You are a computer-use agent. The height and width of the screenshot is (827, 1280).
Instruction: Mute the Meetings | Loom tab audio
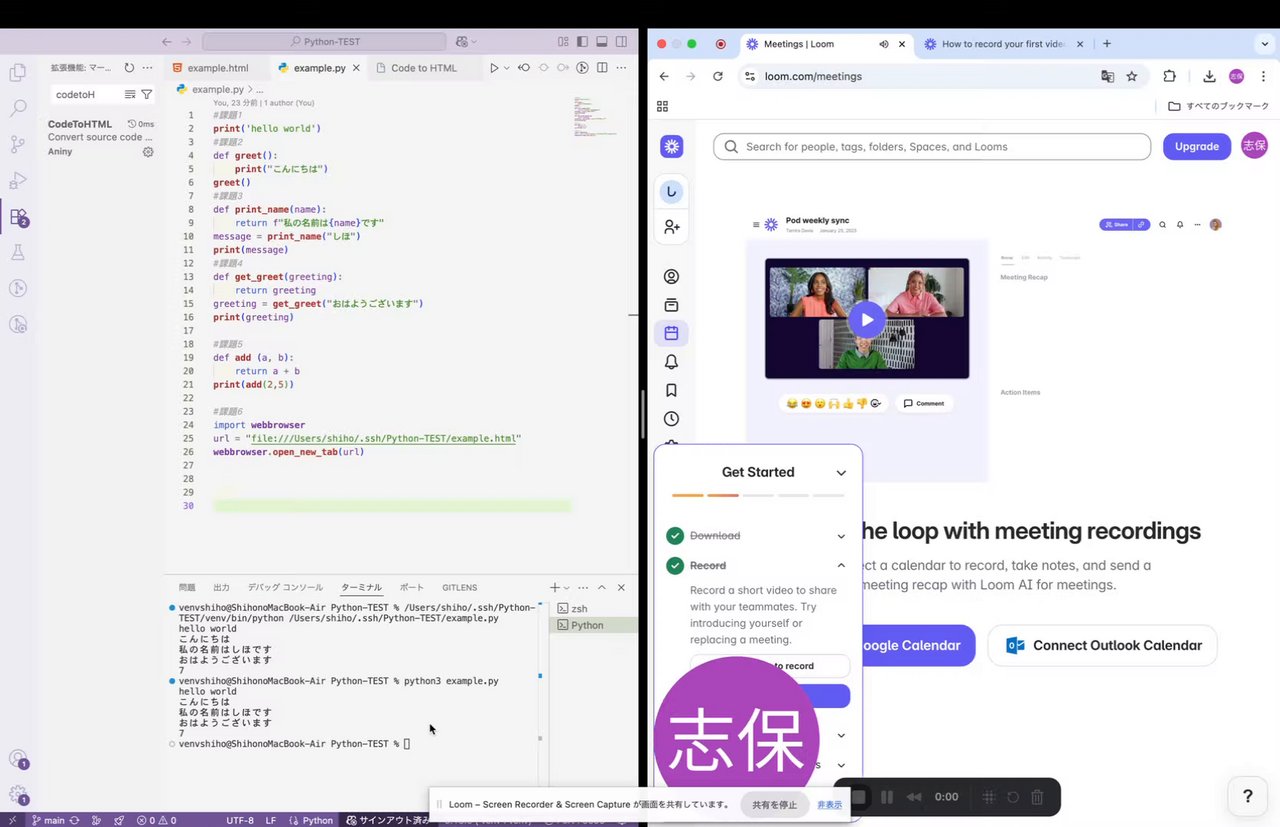click(x=884, y=44)
